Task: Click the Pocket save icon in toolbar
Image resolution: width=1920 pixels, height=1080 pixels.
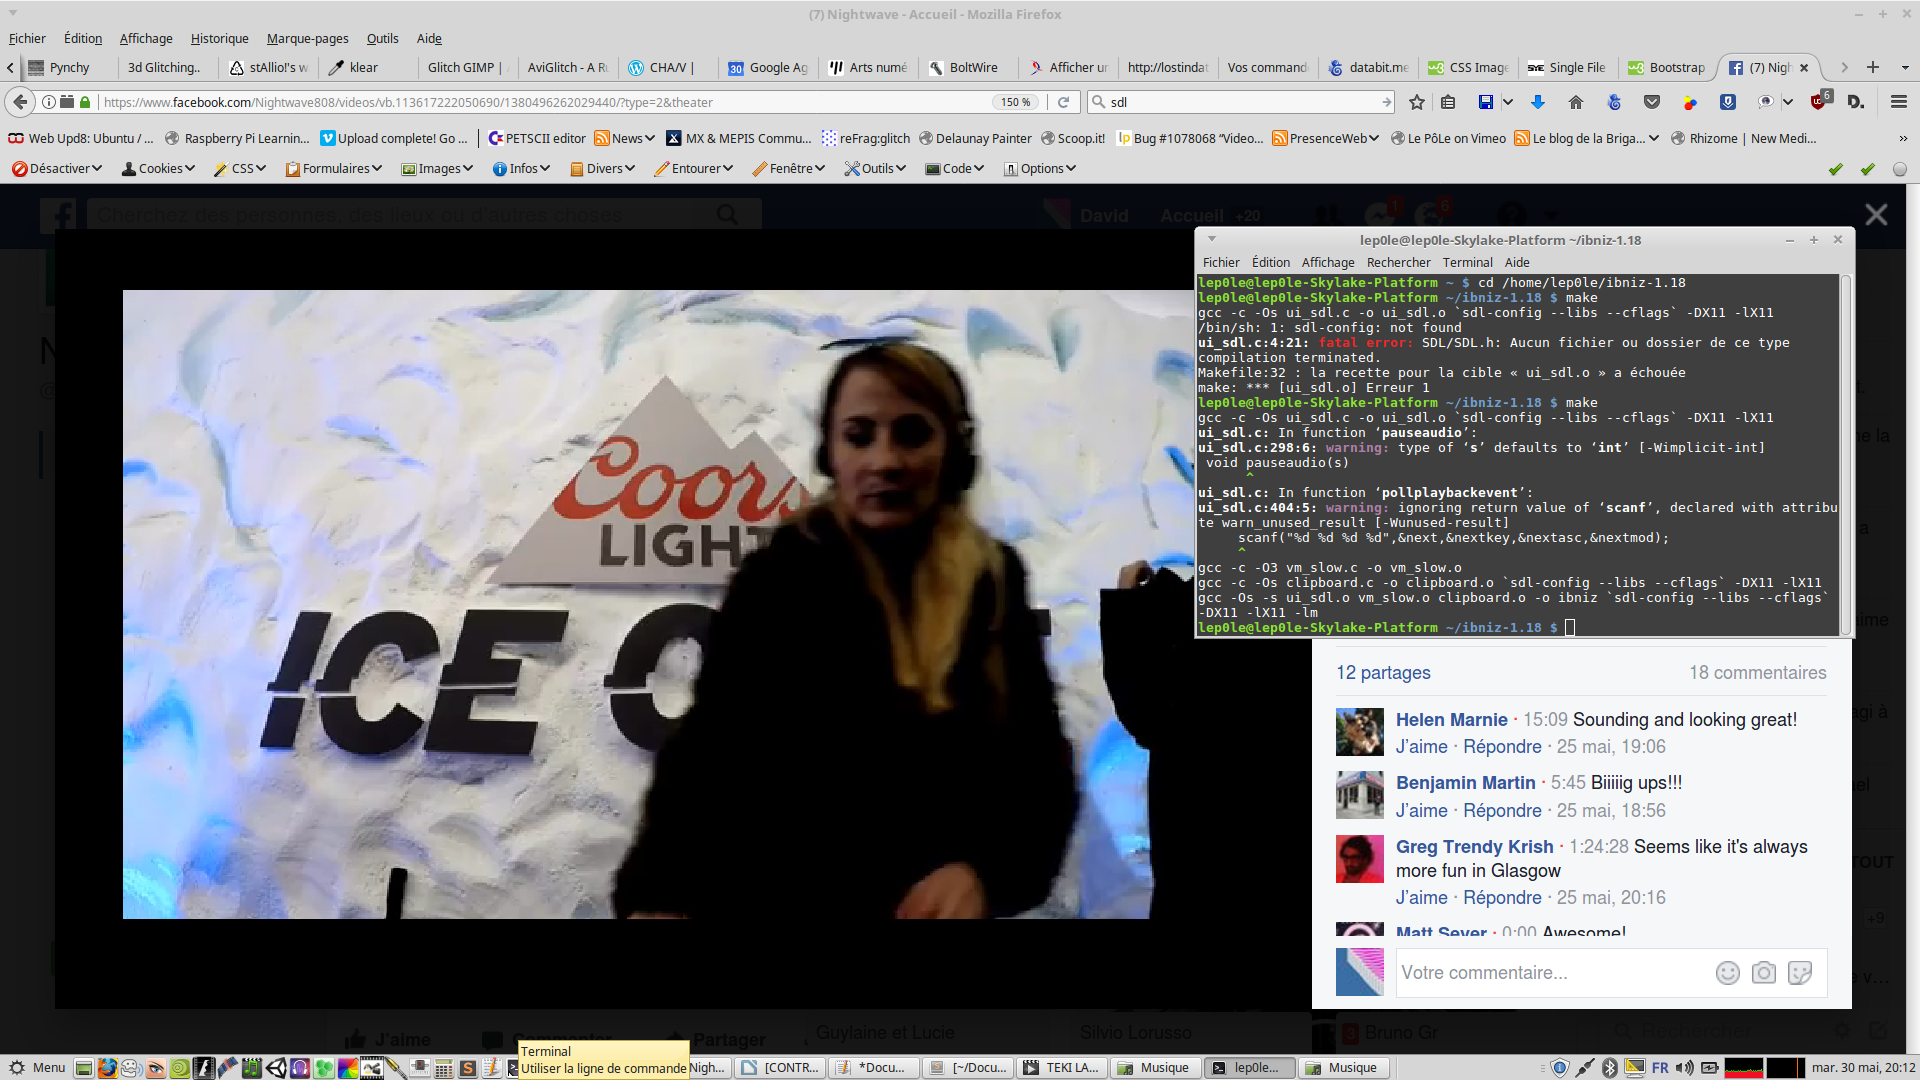Action: pos(1652,102)
